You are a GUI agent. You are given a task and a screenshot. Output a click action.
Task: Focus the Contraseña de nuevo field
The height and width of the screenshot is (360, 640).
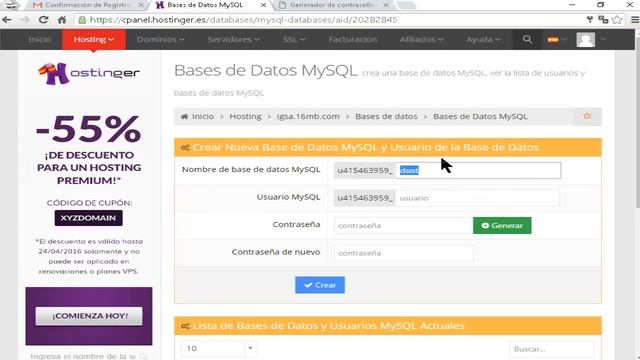coord(403,253)
